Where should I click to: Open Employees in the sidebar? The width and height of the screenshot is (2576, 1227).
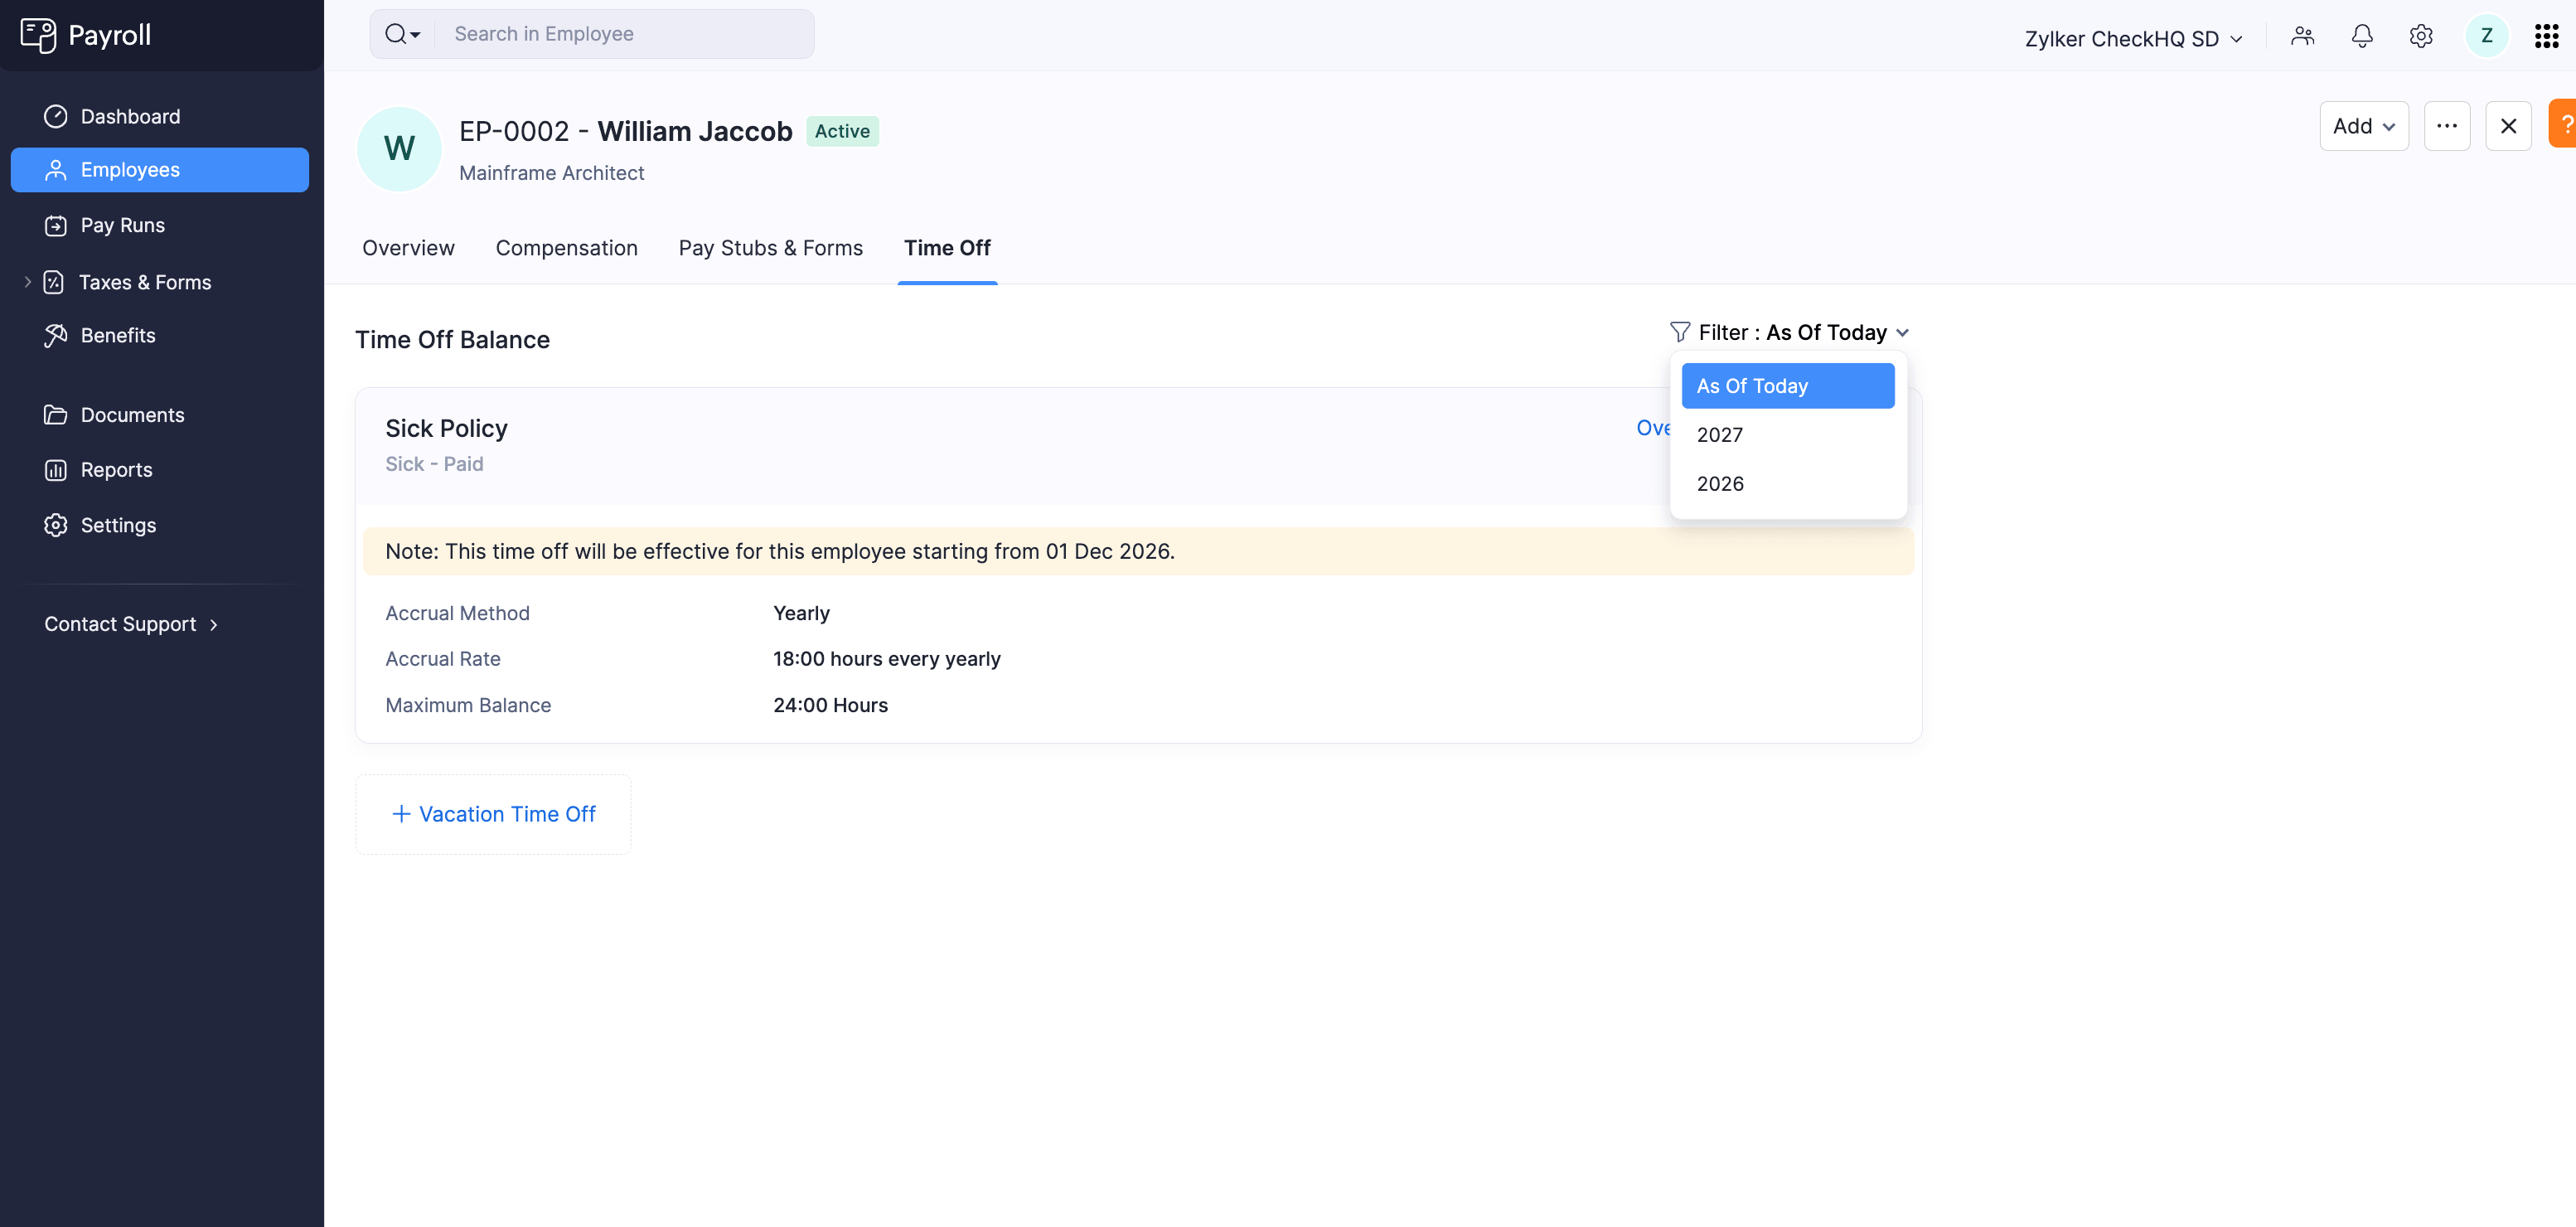coord(160,170)
